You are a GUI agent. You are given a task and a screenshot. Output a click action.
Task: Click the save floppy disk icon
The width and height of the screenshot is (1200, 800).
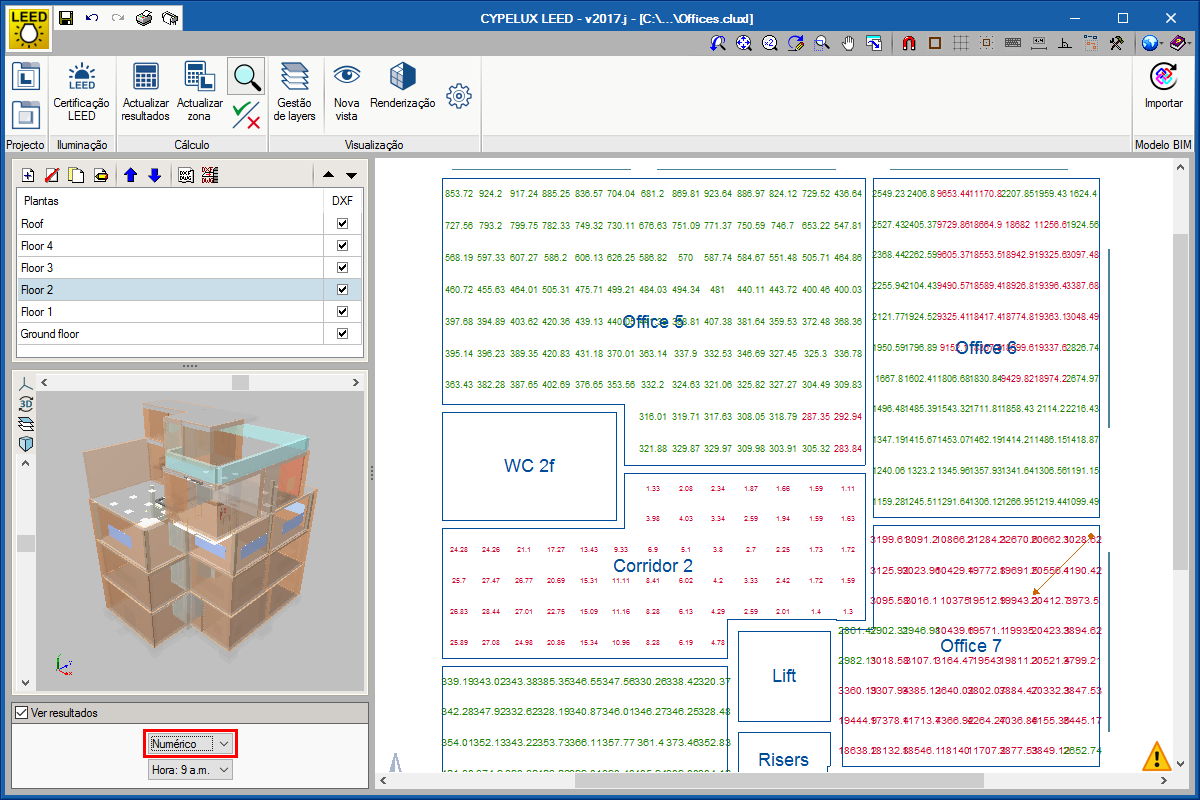[x=66, y=18]
